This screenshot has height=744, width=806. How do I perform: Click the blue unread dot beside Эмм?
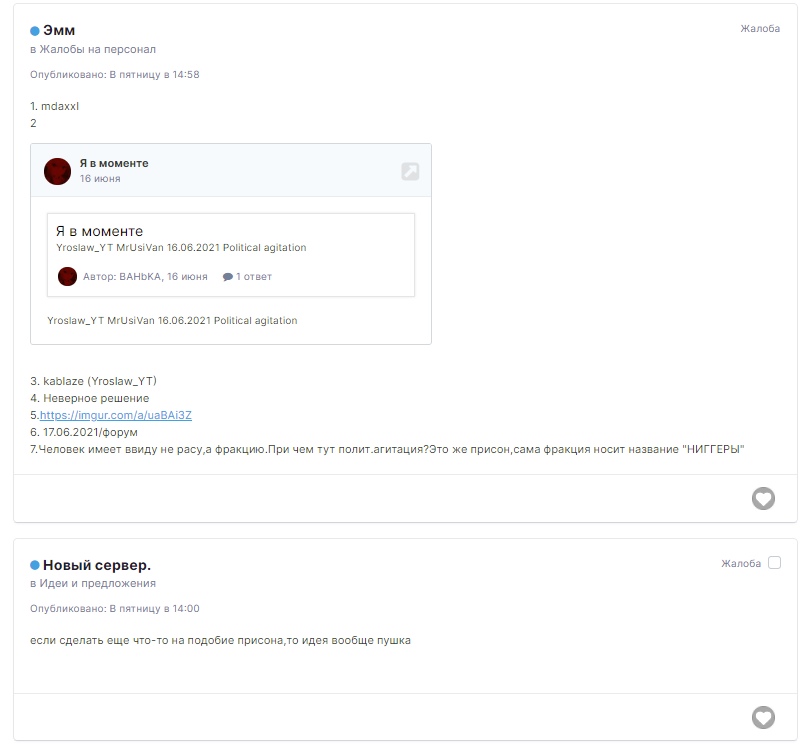tap(35, 31)
